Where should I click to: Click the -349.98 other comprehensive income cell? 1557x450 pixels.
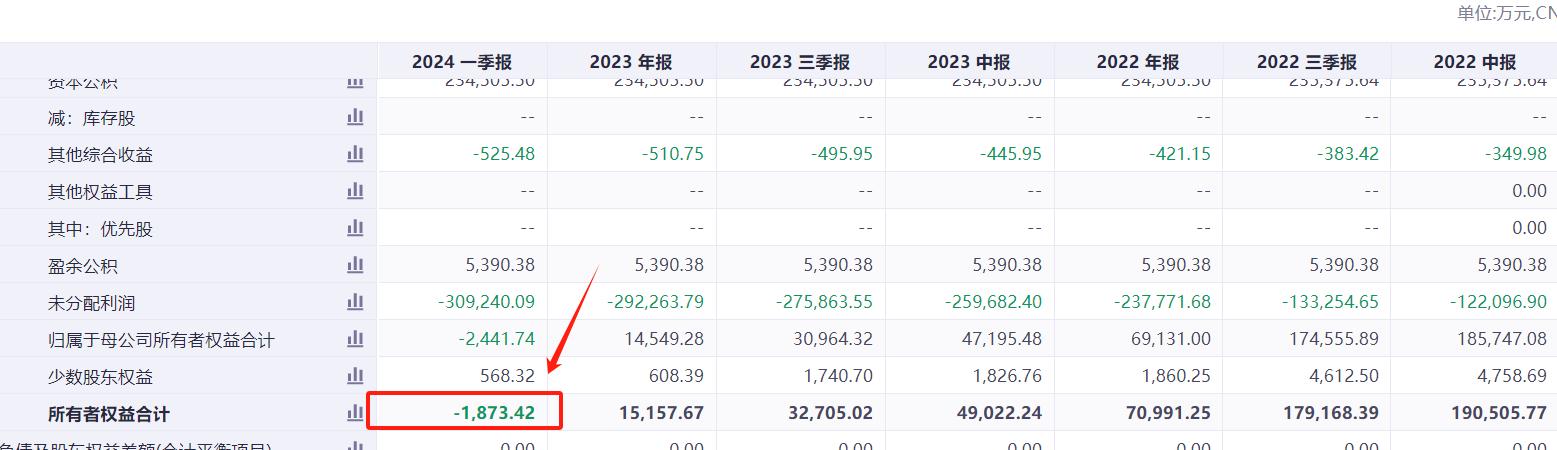(1515, 155)
